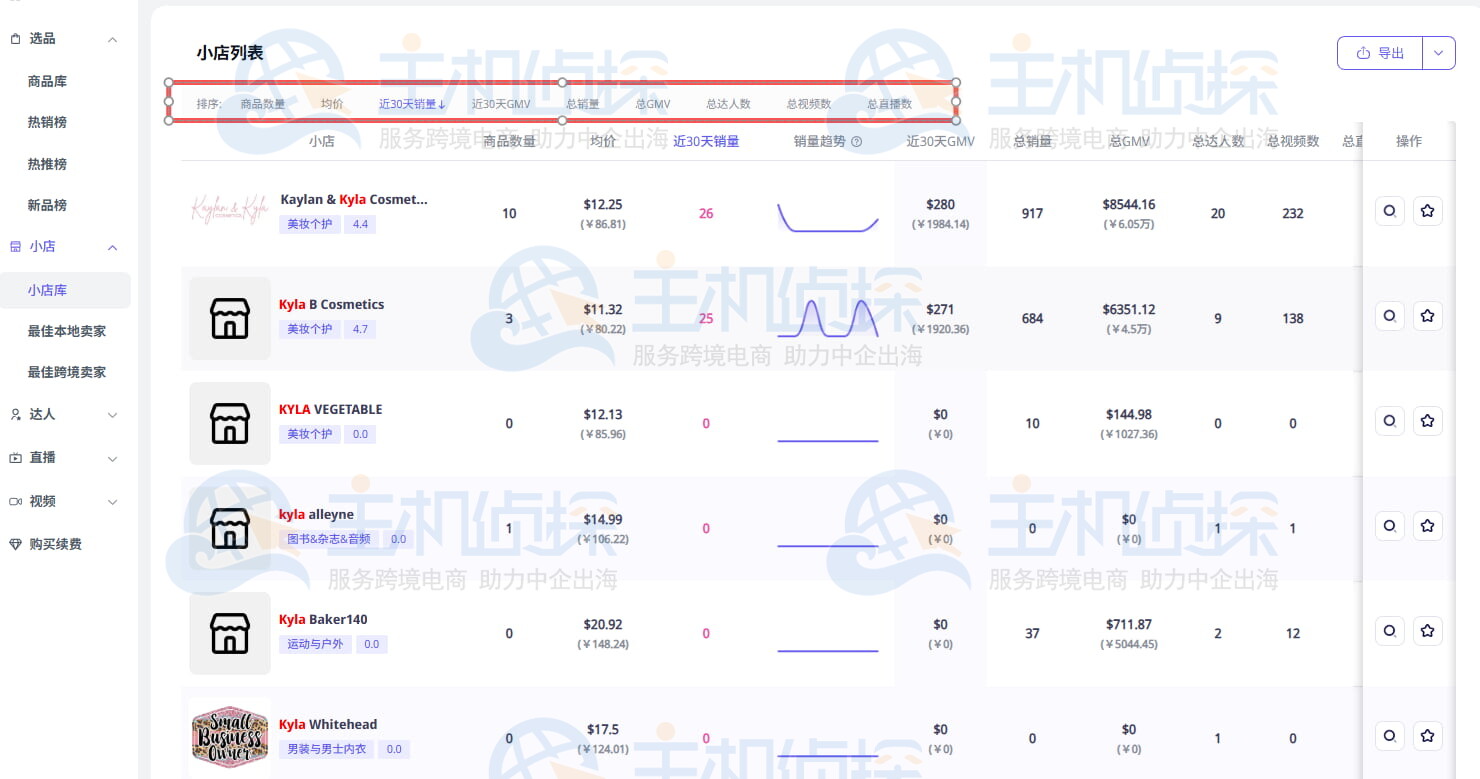
Task: Open the detail icon for Kyla Baker140
Action: click(1389, 631)
